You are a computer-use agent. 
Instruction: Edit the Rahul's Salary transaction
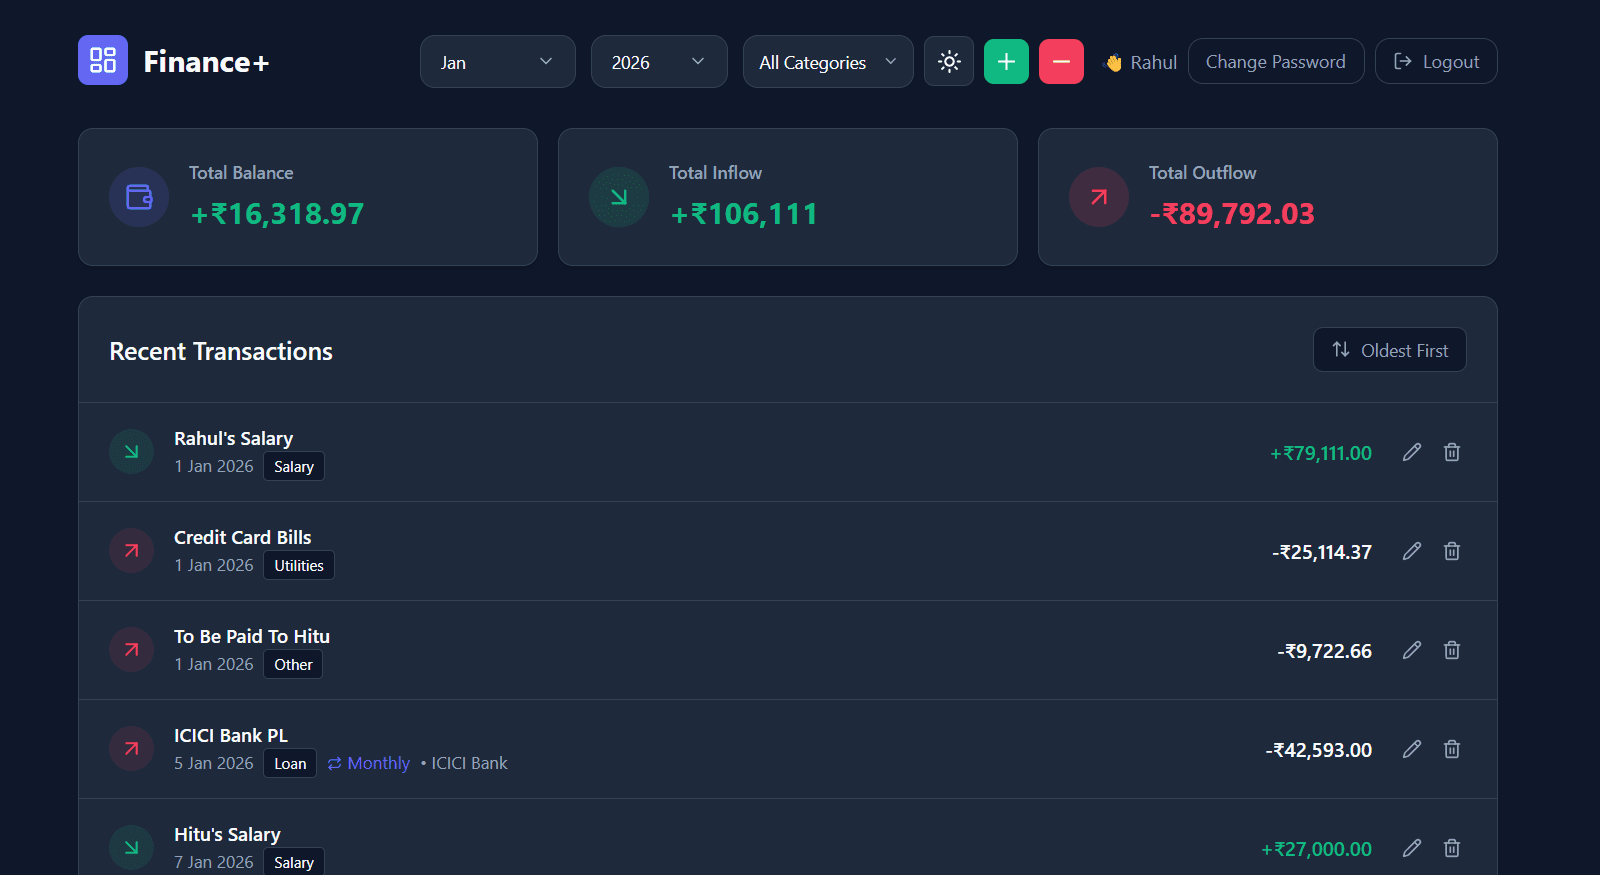[1412, 452]
